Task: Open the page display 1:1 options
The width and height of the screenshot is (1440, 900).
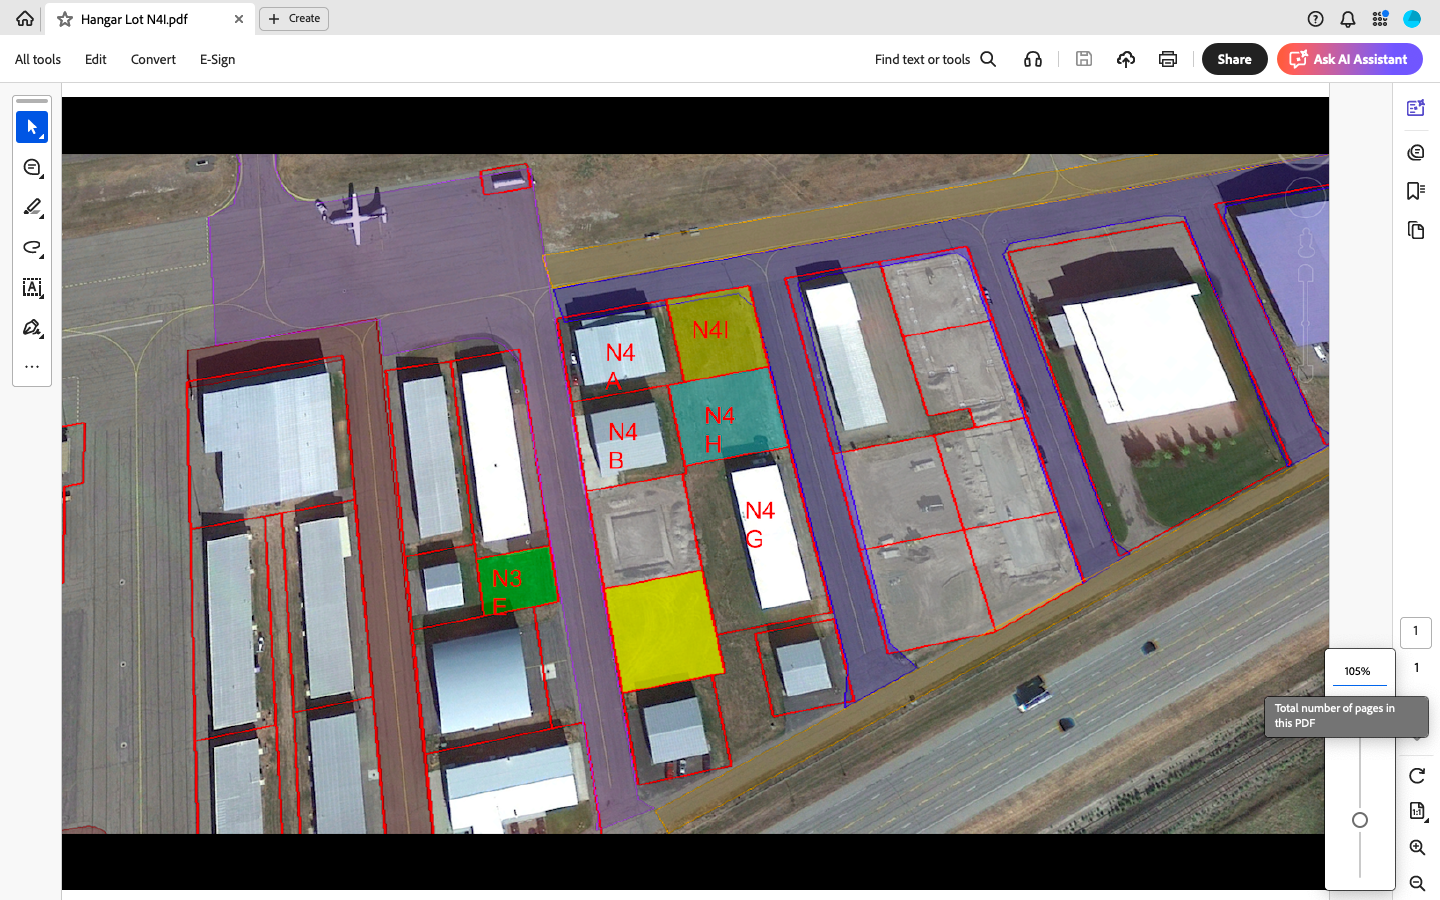Action: tap(1417, 811)
